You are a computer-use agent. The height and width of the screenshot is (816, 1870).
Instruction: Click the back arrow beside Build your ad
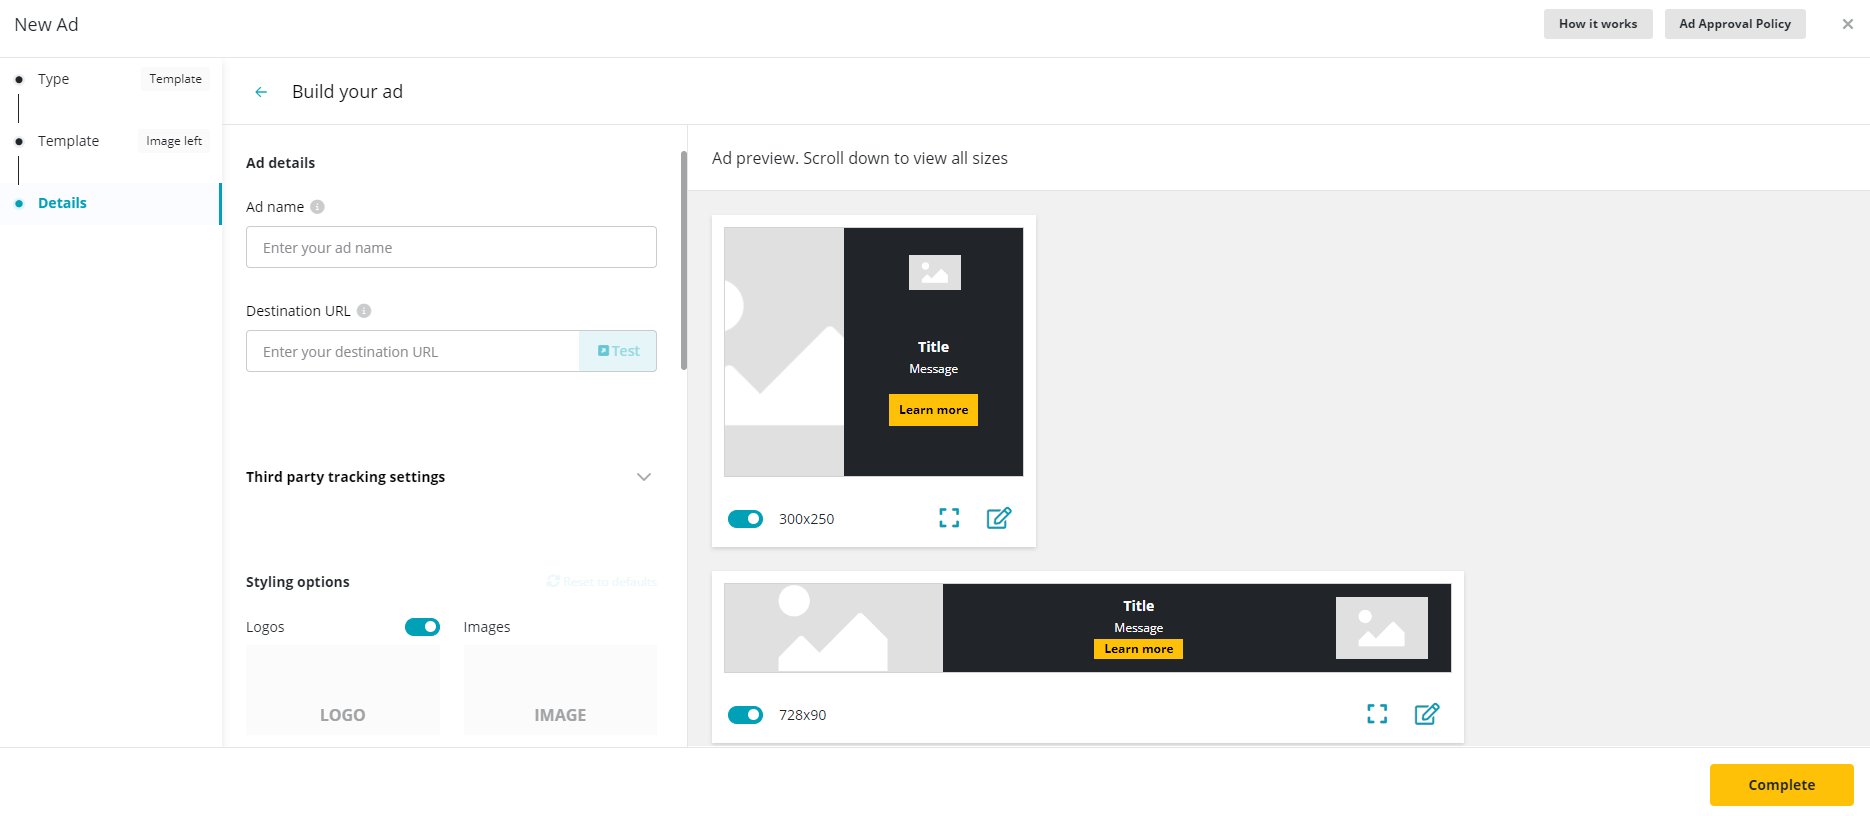pyautogui.click(x=261, y=92)
